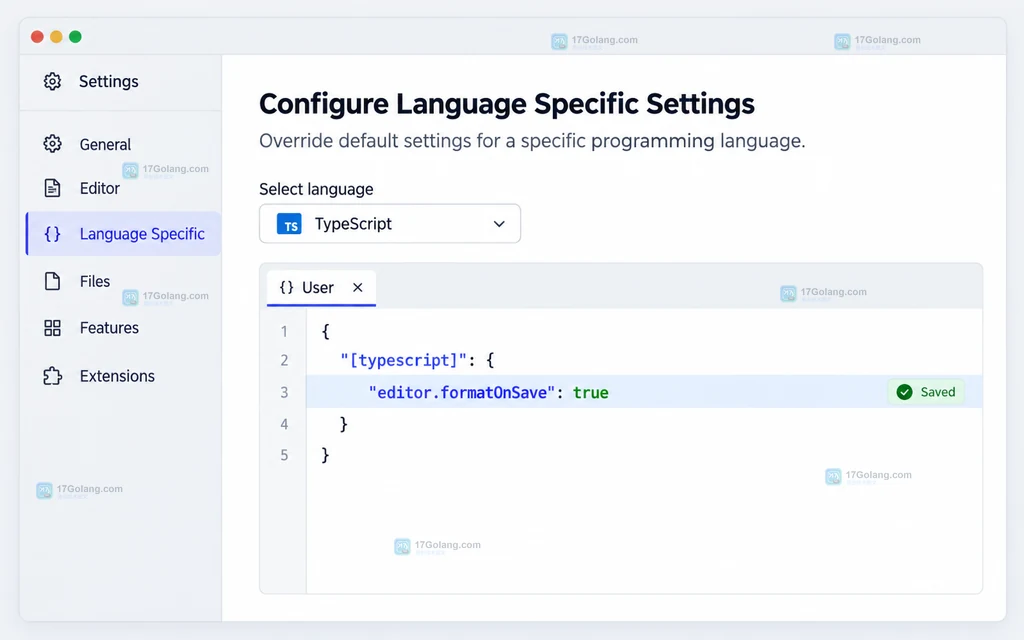Image resolution: width=1024 pixels, height=640 pixels.
Task: Switch to the User tab
Action: pyautogui.click(x=321, y=288)
